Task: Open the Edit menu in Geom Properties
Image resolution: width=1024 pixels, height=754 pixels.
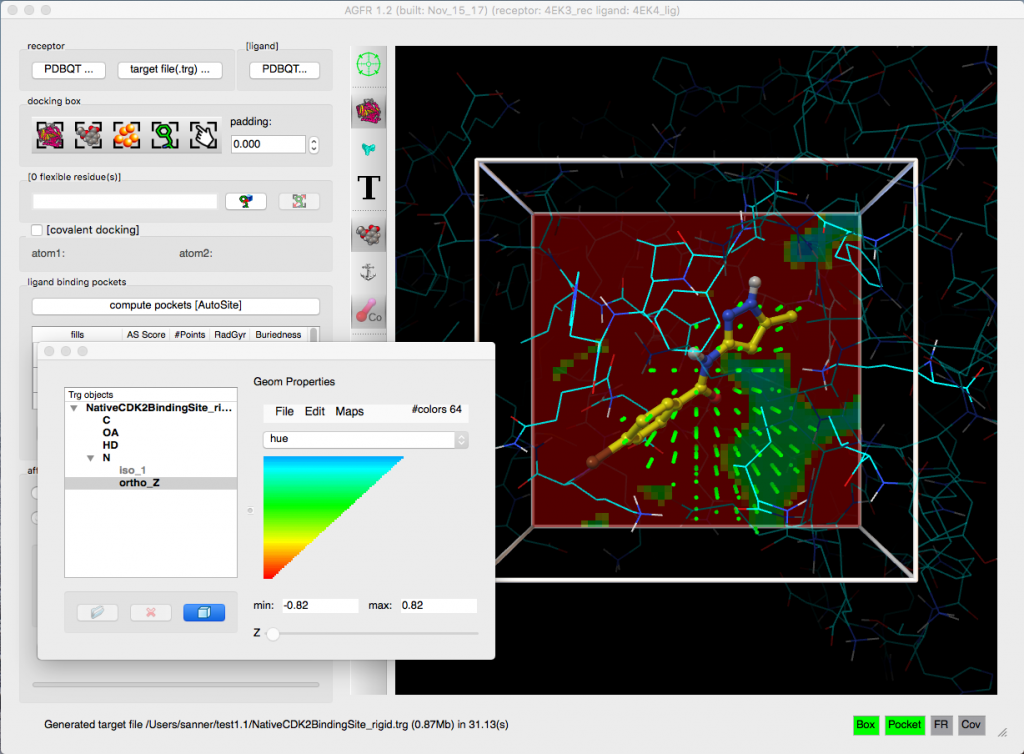Action: (x=315, y=411)
